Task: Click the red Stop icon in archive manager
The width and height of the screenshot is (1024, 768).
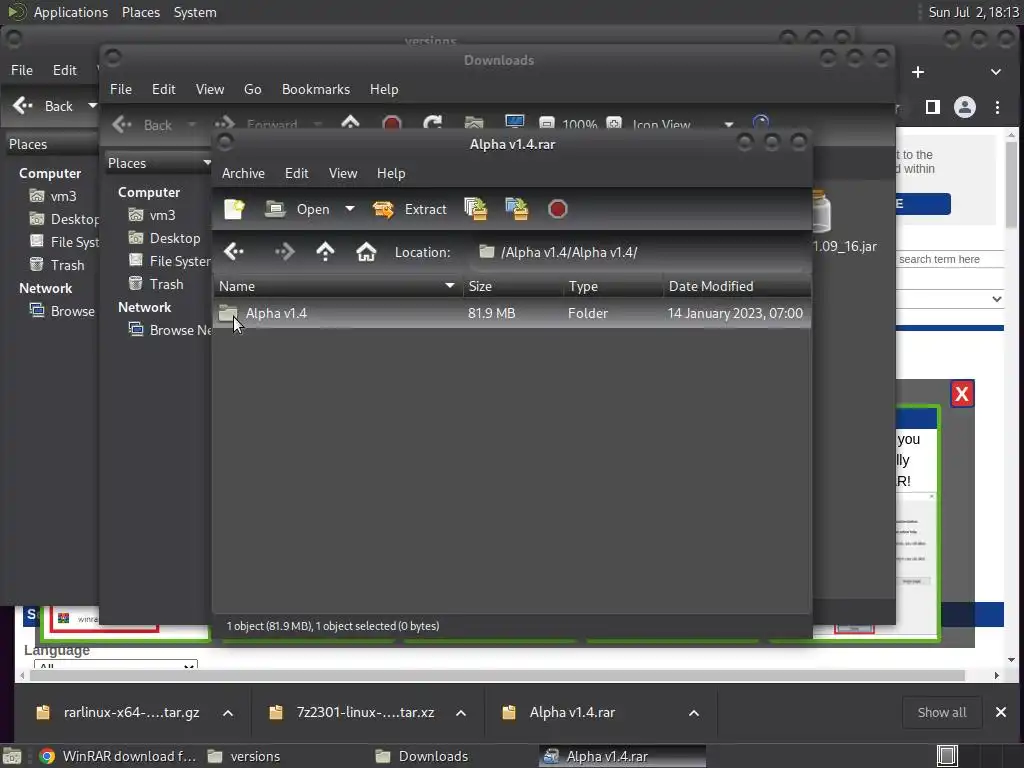Action: pos(558,209)
